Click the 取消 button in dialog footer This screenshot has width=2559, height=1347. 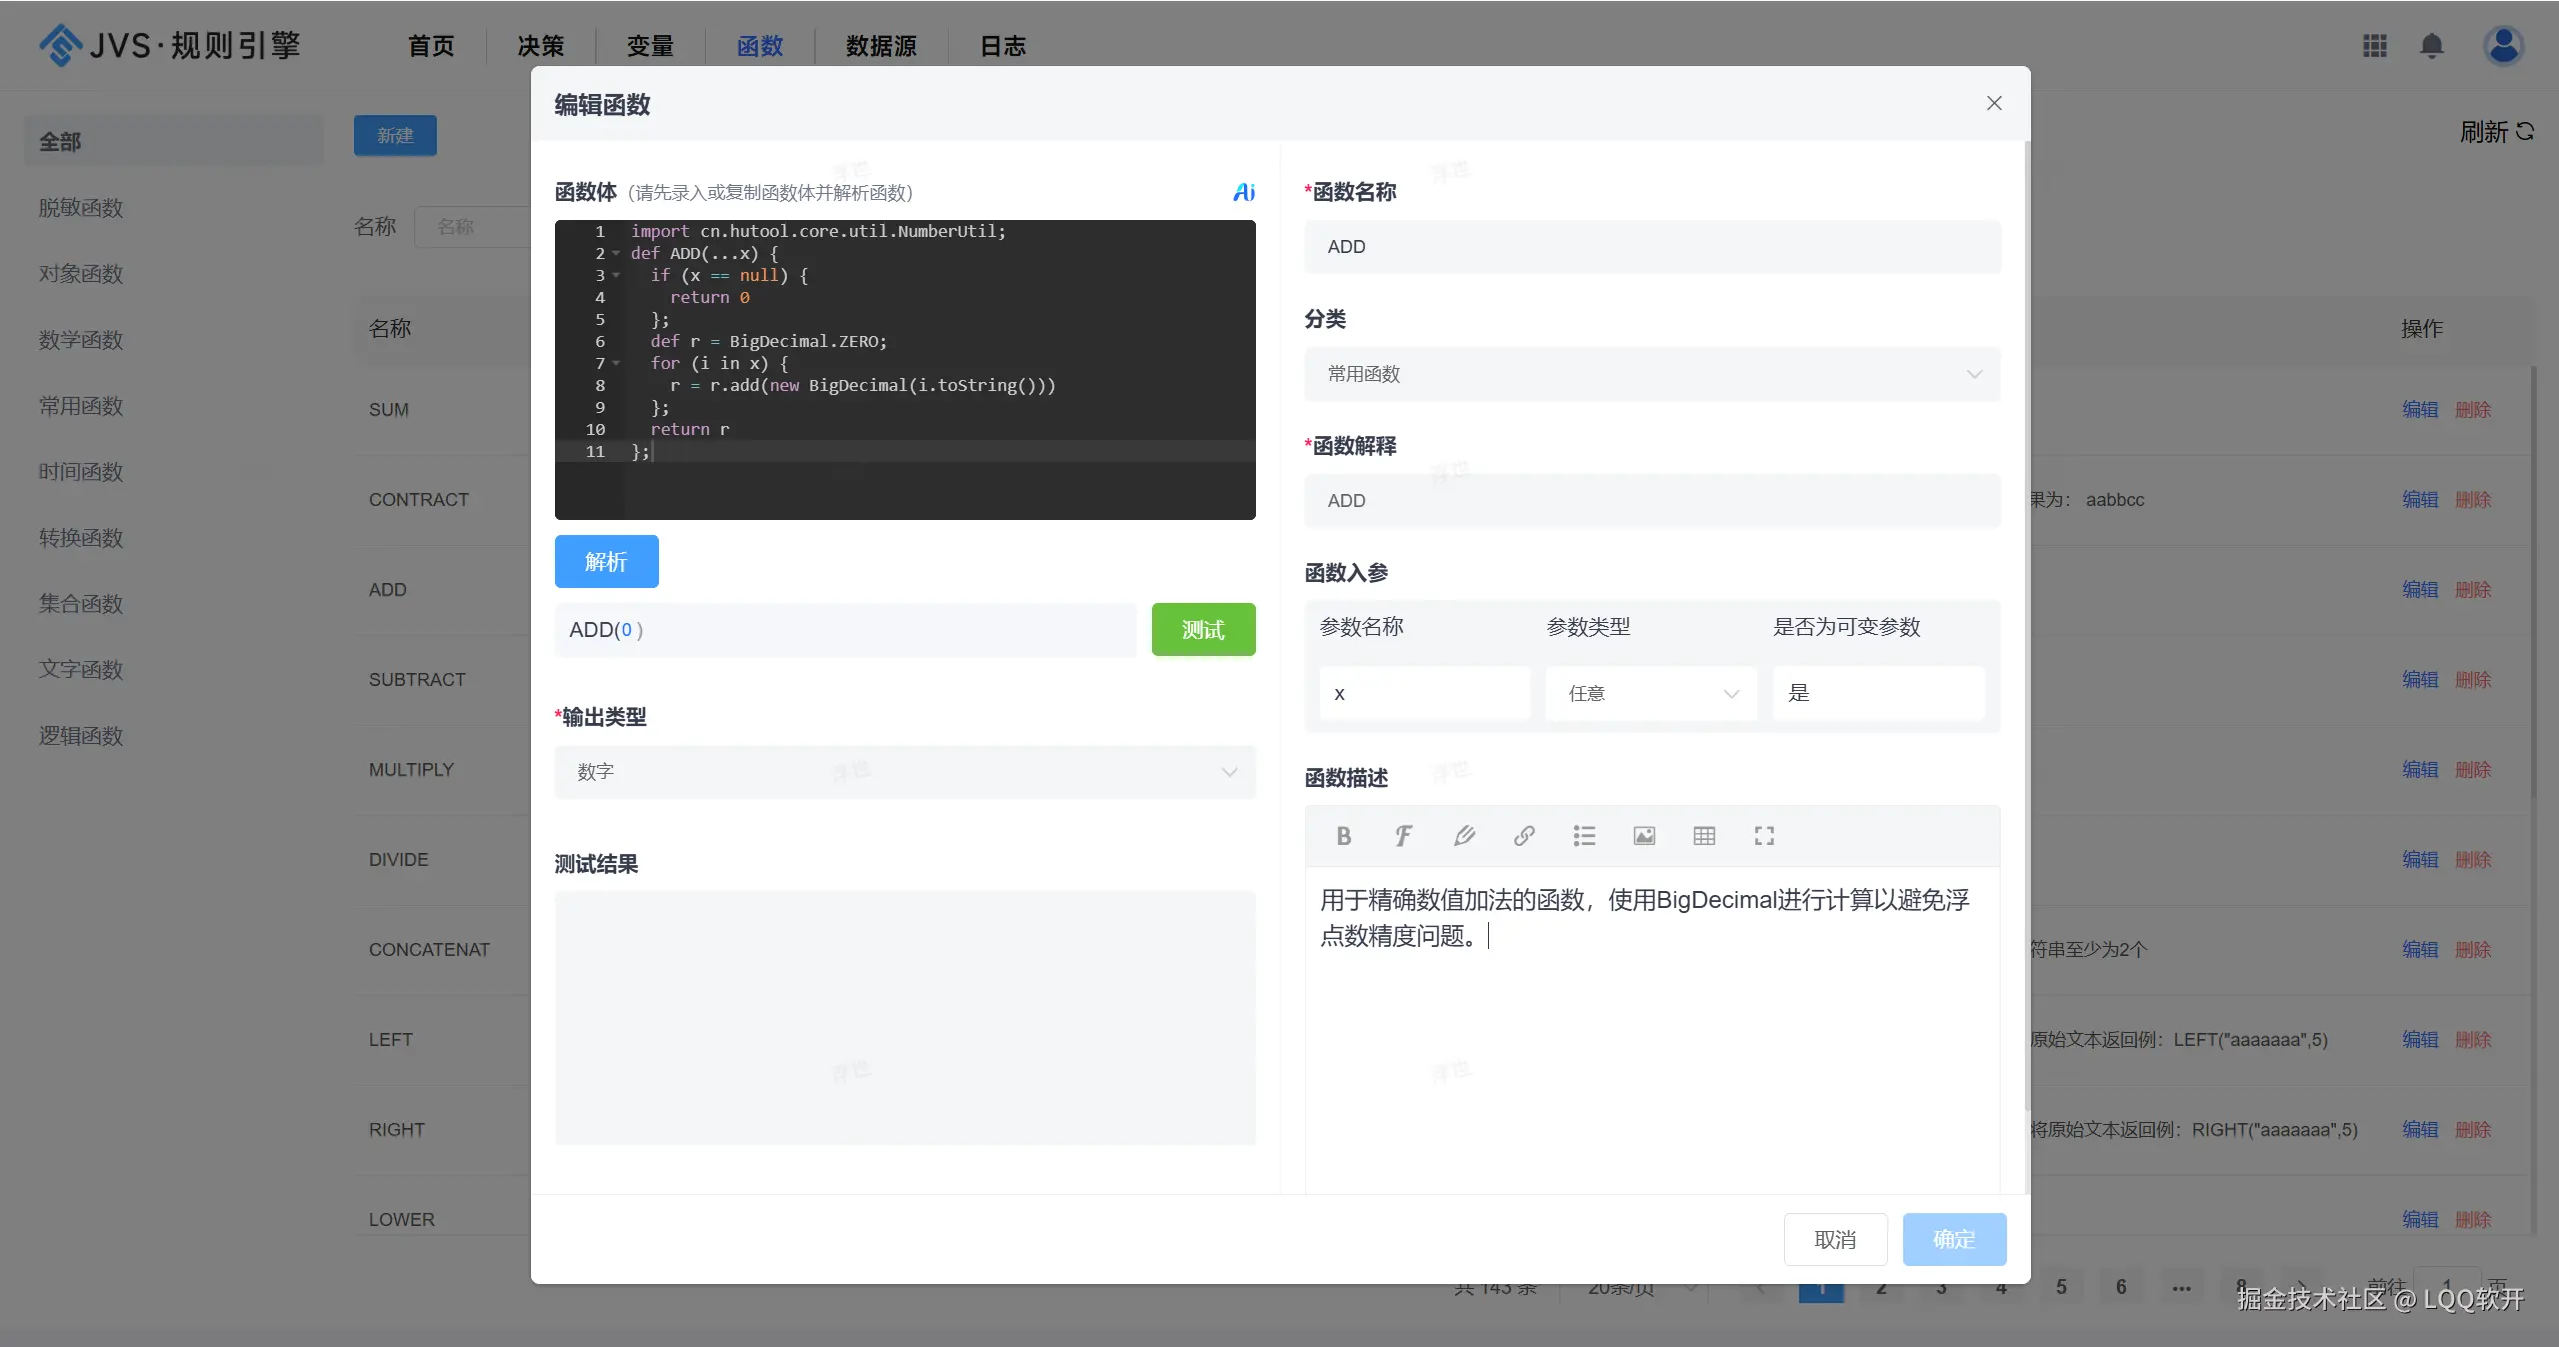pyautogui.click(x=1835, y=1240)
